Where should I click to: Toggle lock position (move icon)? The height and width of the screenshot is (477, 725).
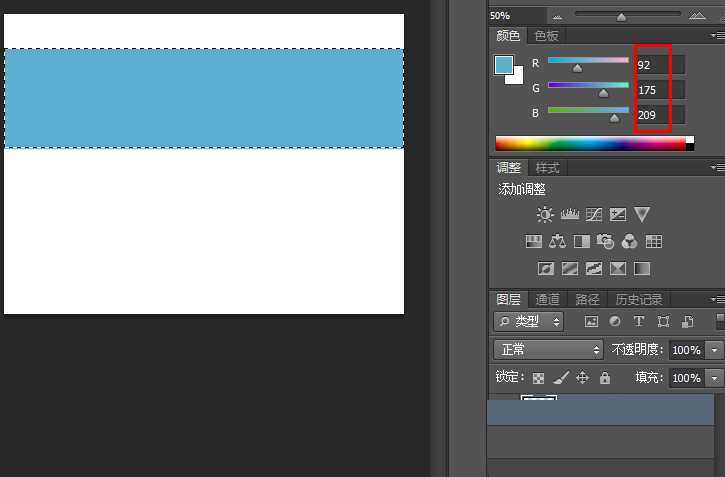[x=583, y=378]
